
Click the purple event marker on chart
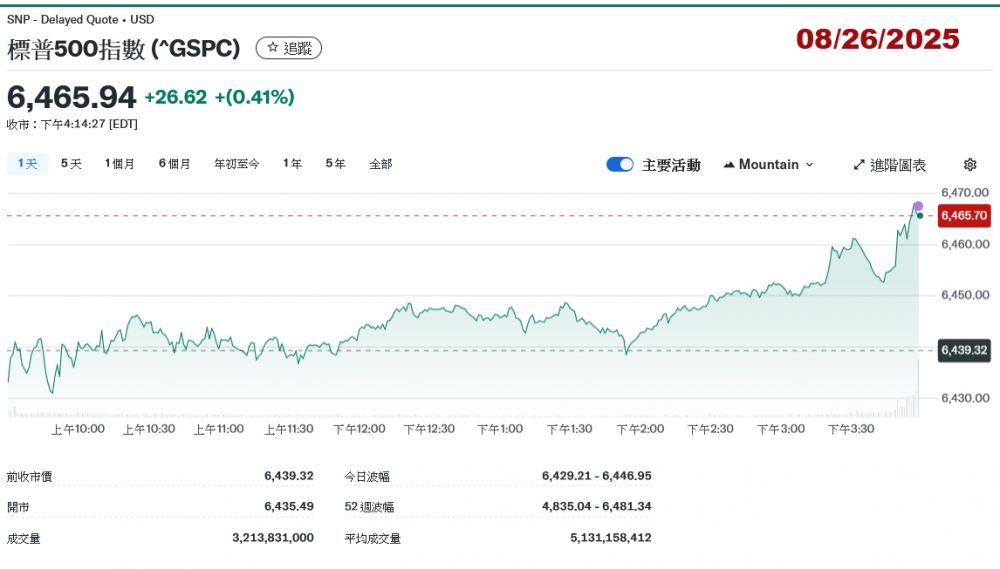pos(918,206)
